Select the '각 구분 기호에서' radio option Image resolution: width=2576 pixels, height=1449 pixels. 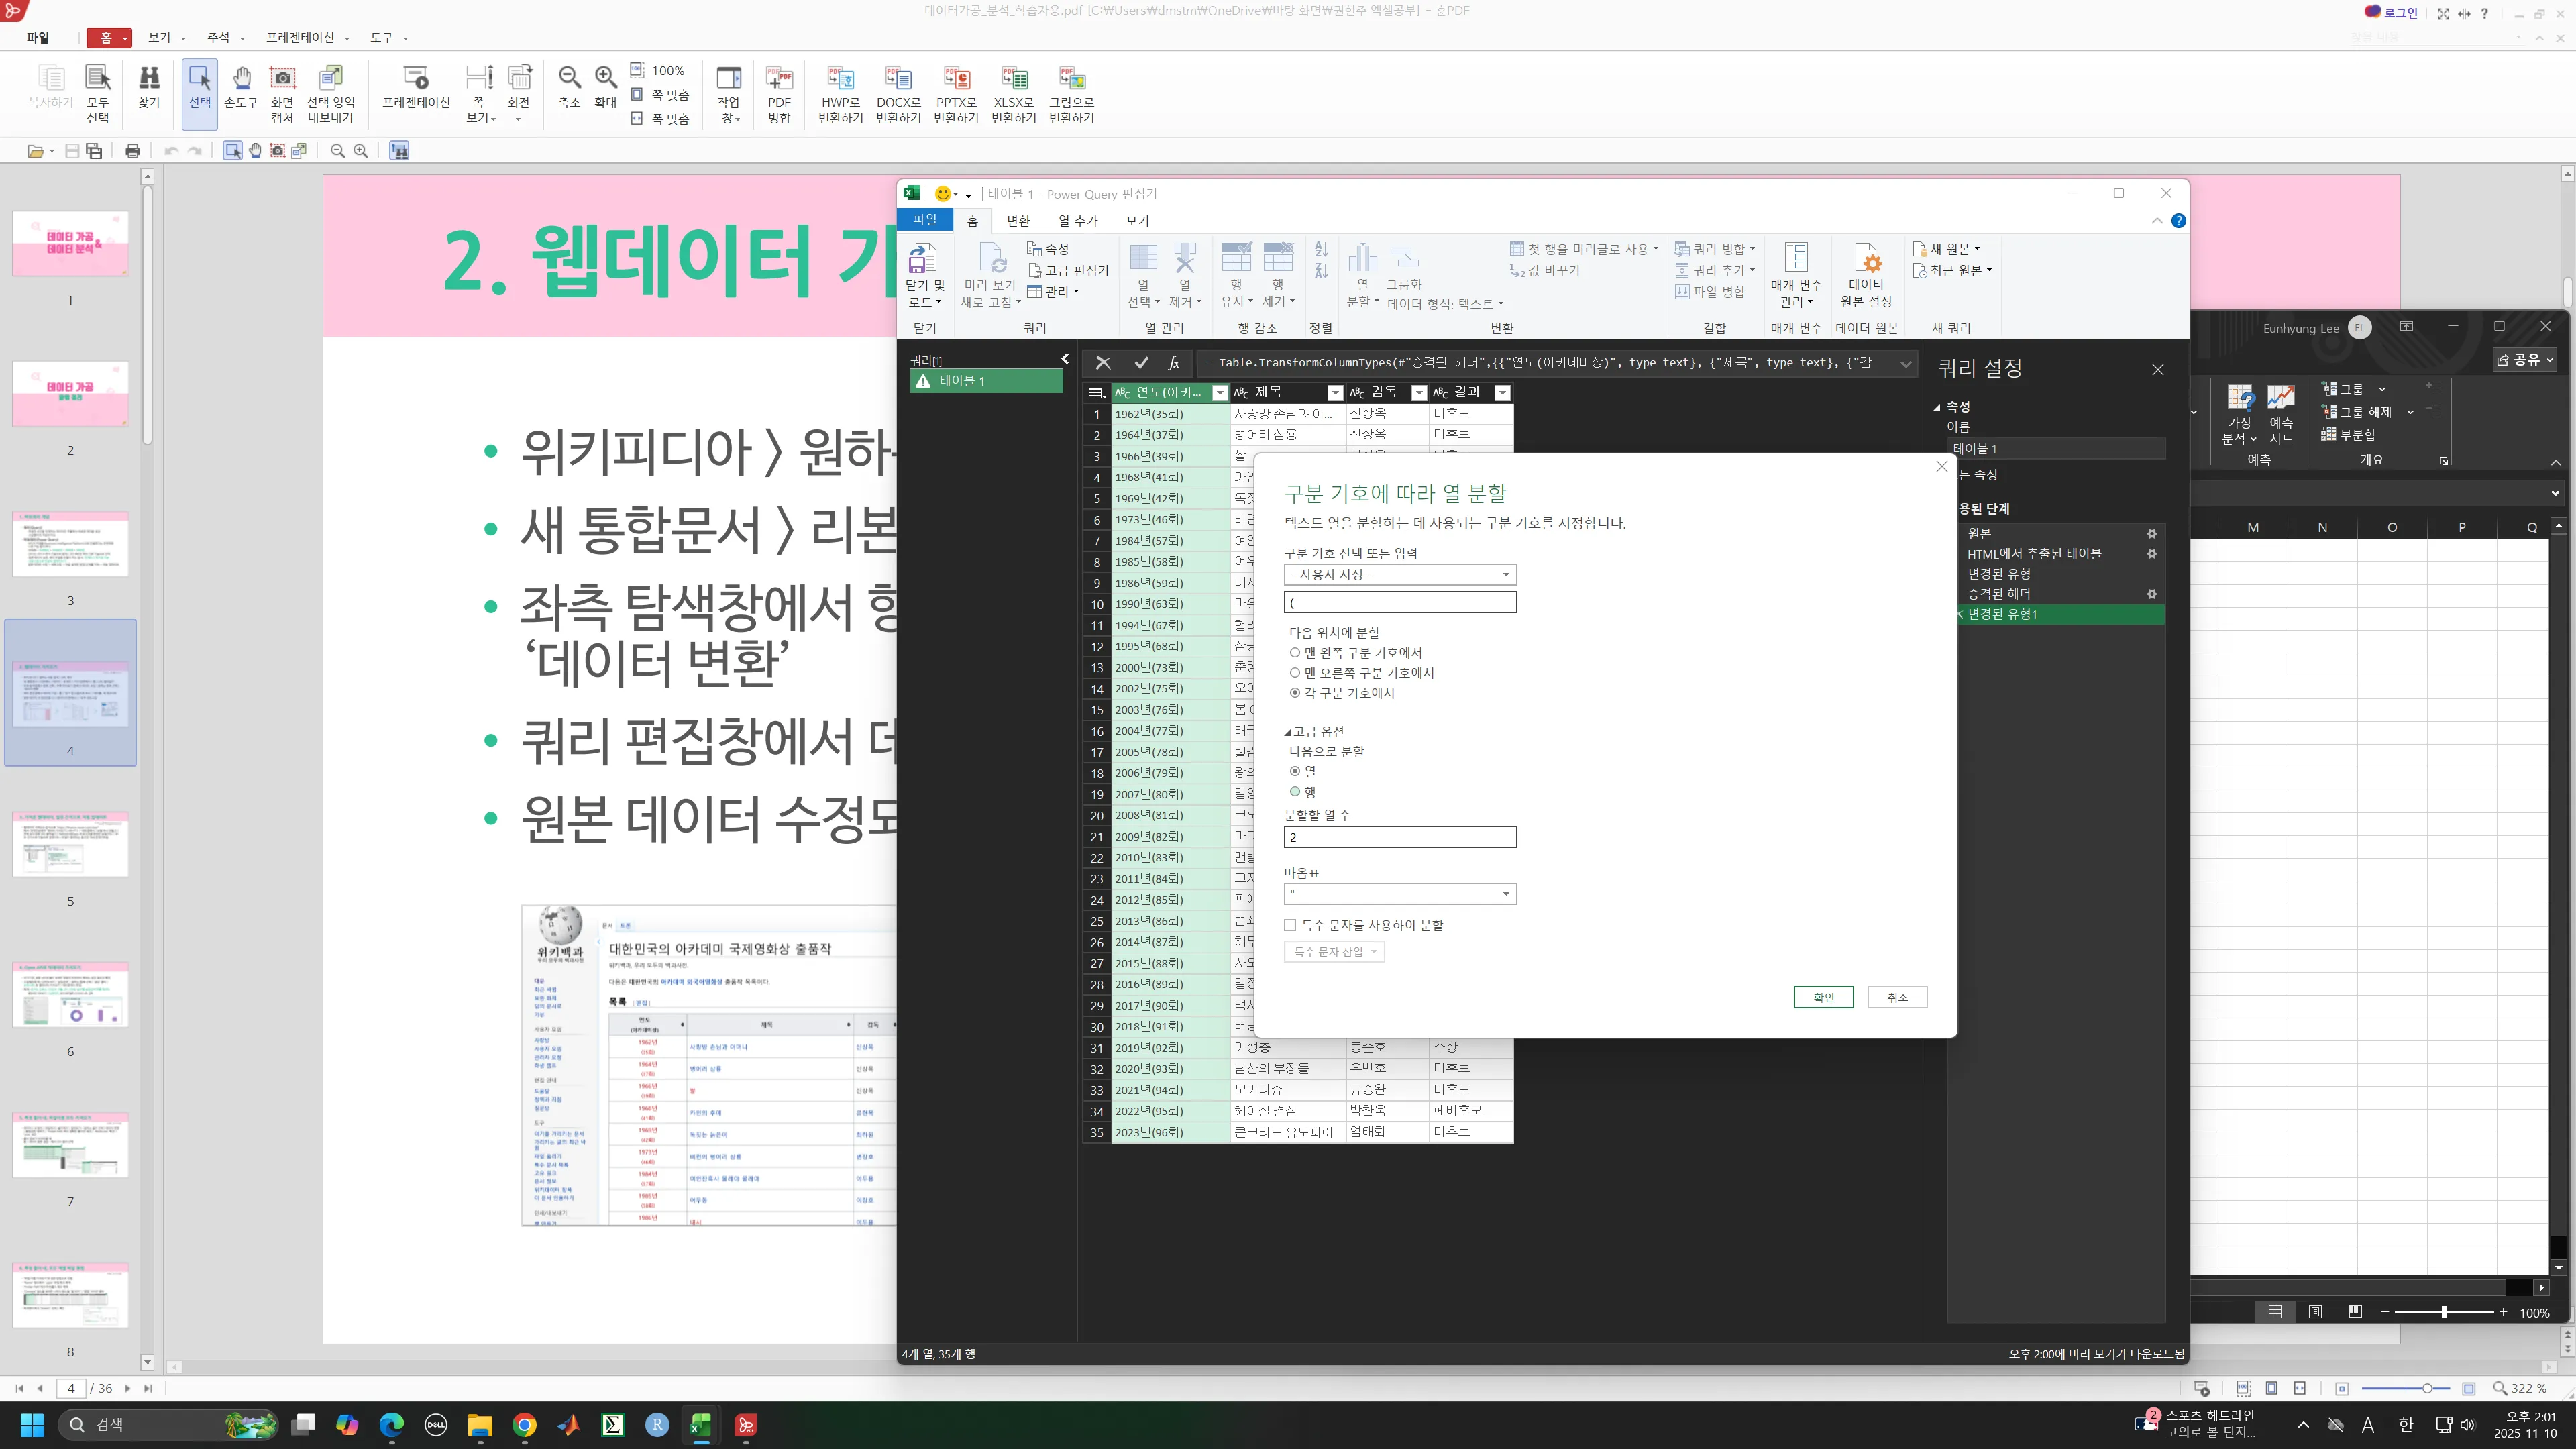(1294, 693)
